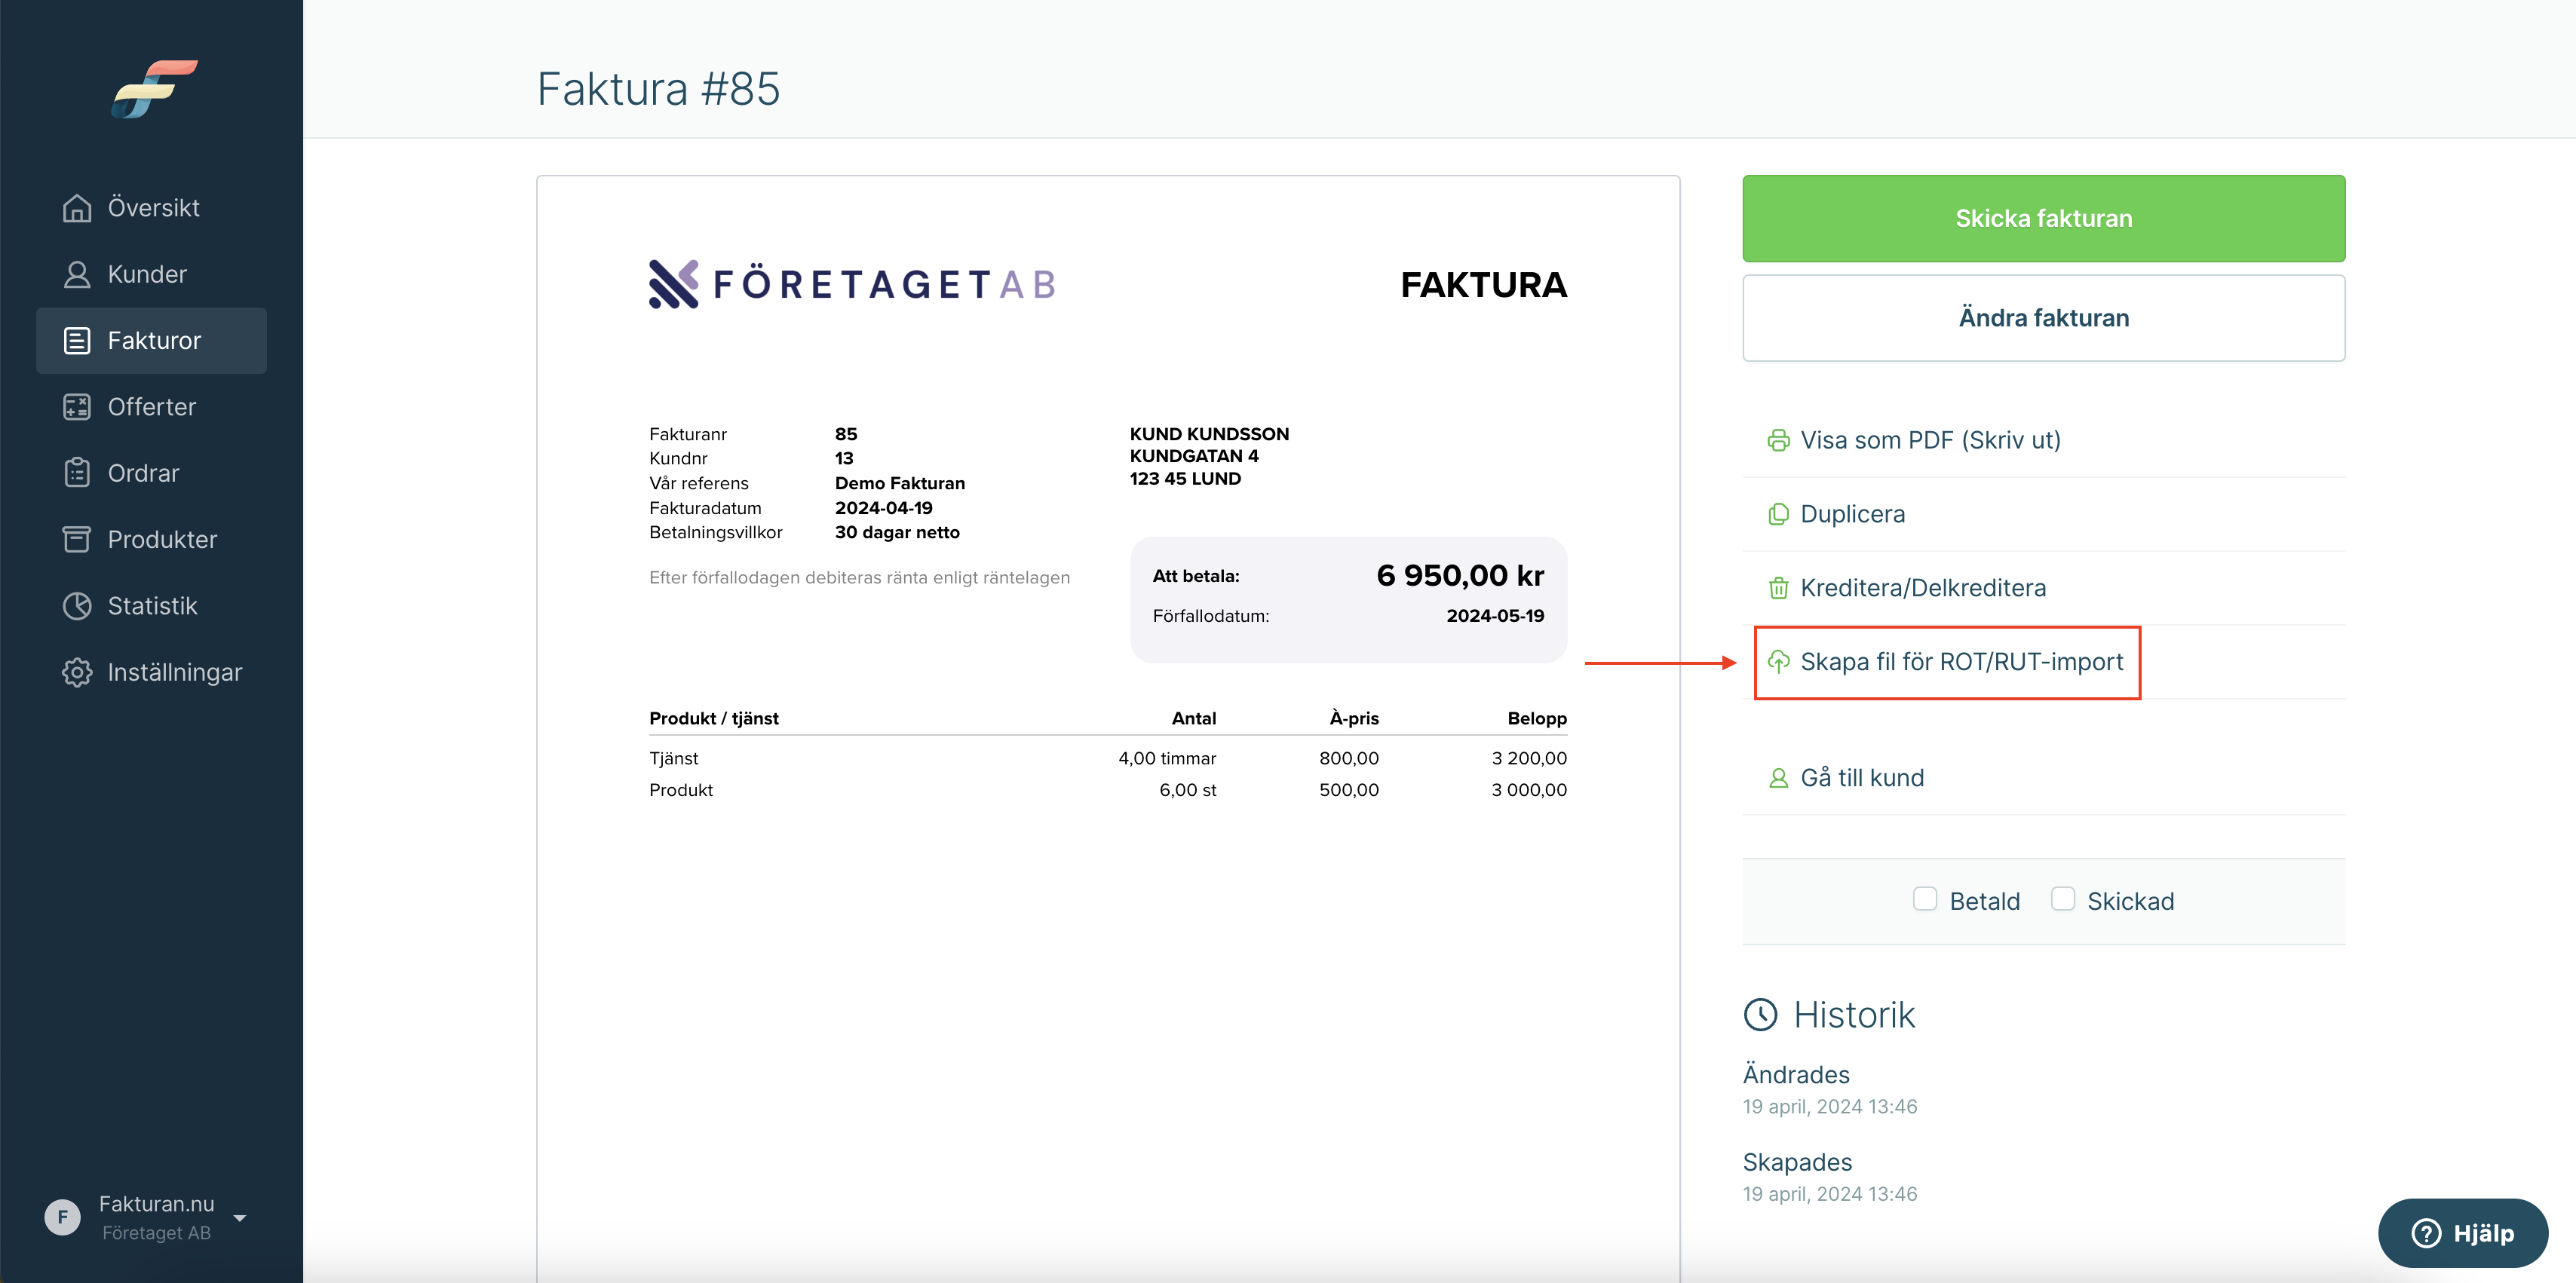Click the upload cloud icon for ROT/RUT-import
Viewport: 2576px width, 1283px height.
[1778, 662]
